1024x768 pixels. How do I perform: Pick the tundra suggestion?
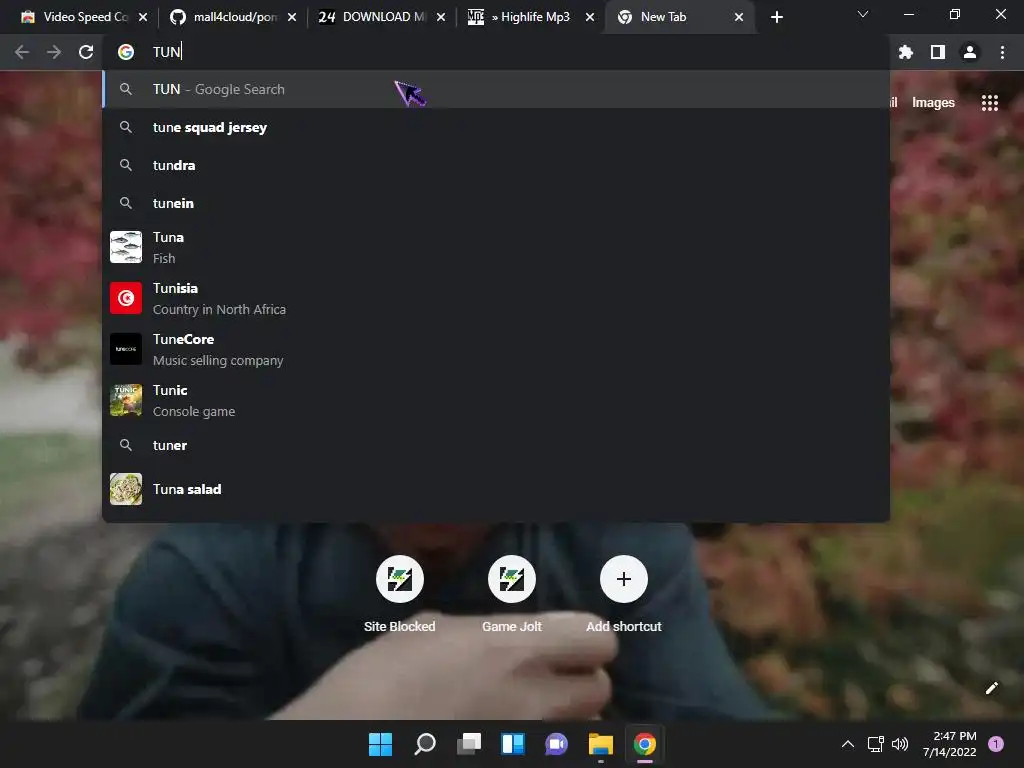pos(496,165)
